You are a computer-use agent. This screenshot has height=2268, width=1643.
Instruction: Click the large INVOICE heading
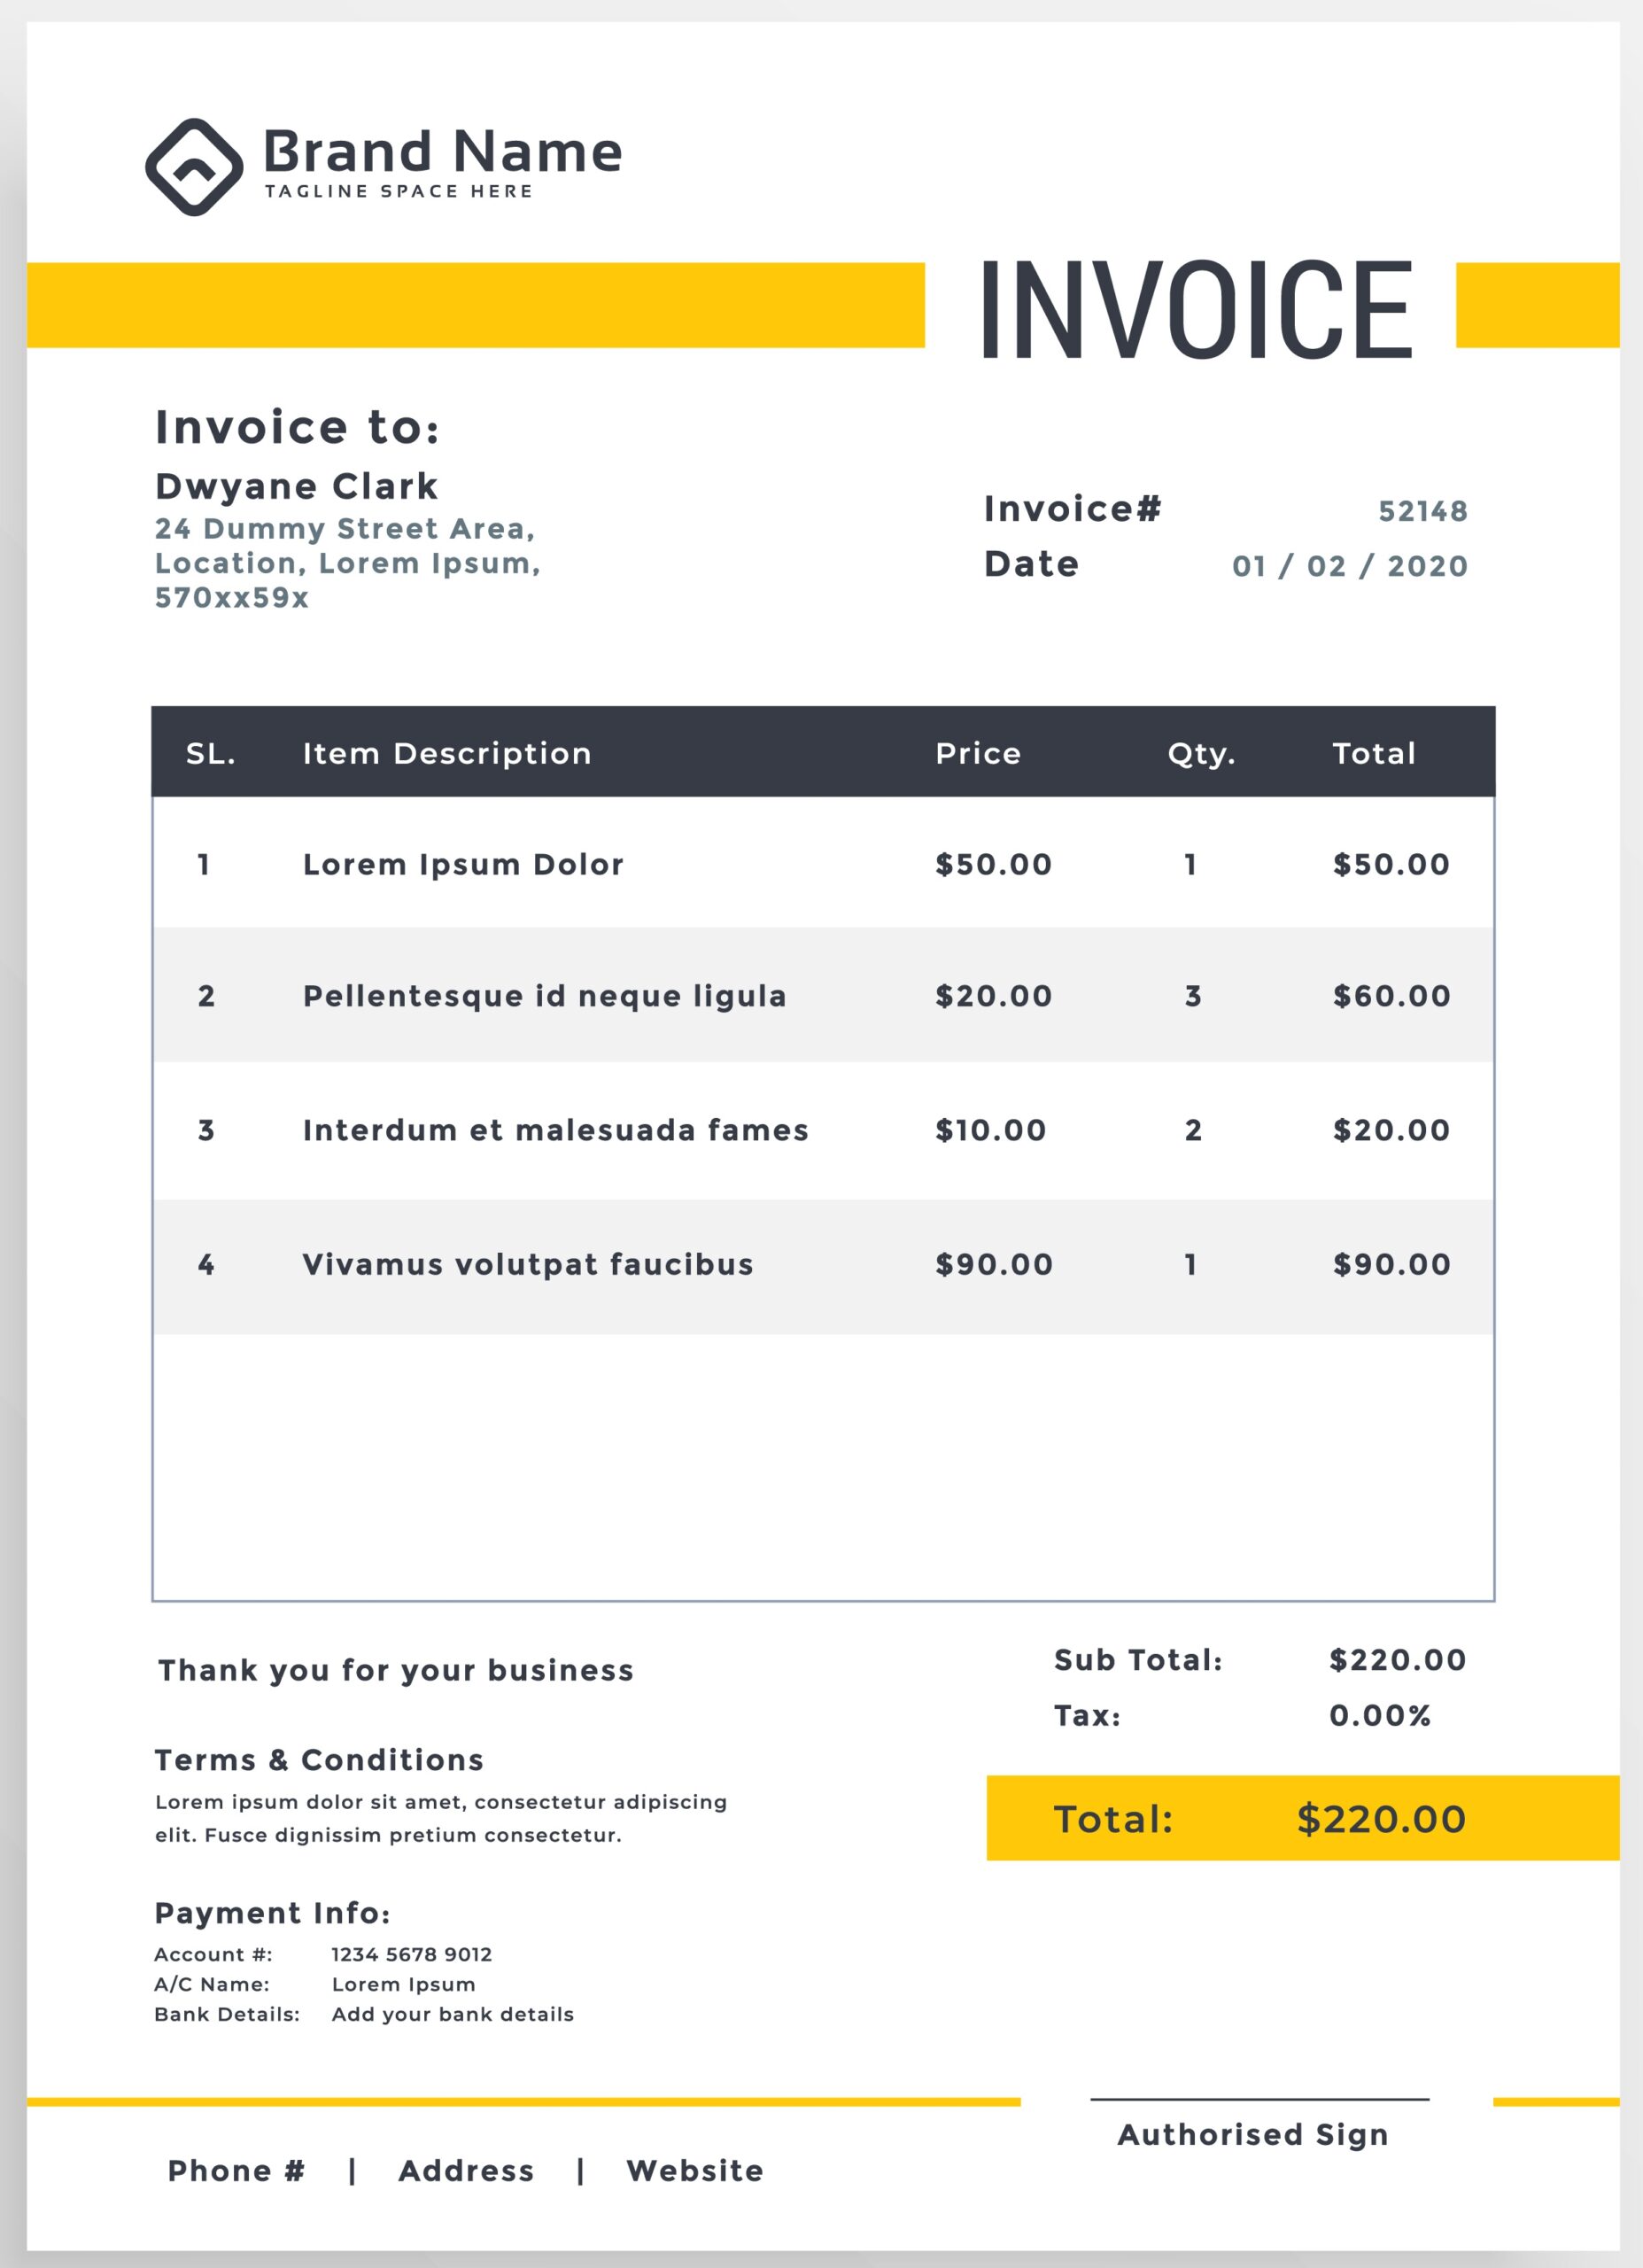pos(1196,309)
